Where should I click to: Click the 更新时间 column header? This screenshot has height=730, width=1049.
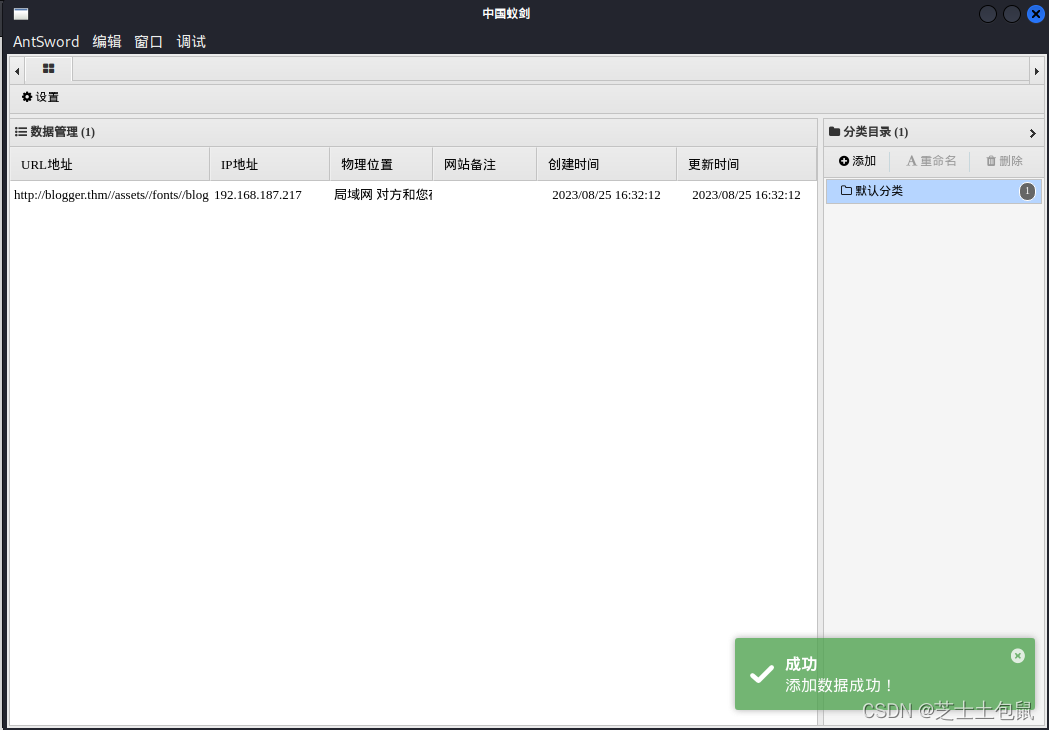[747, 164]
